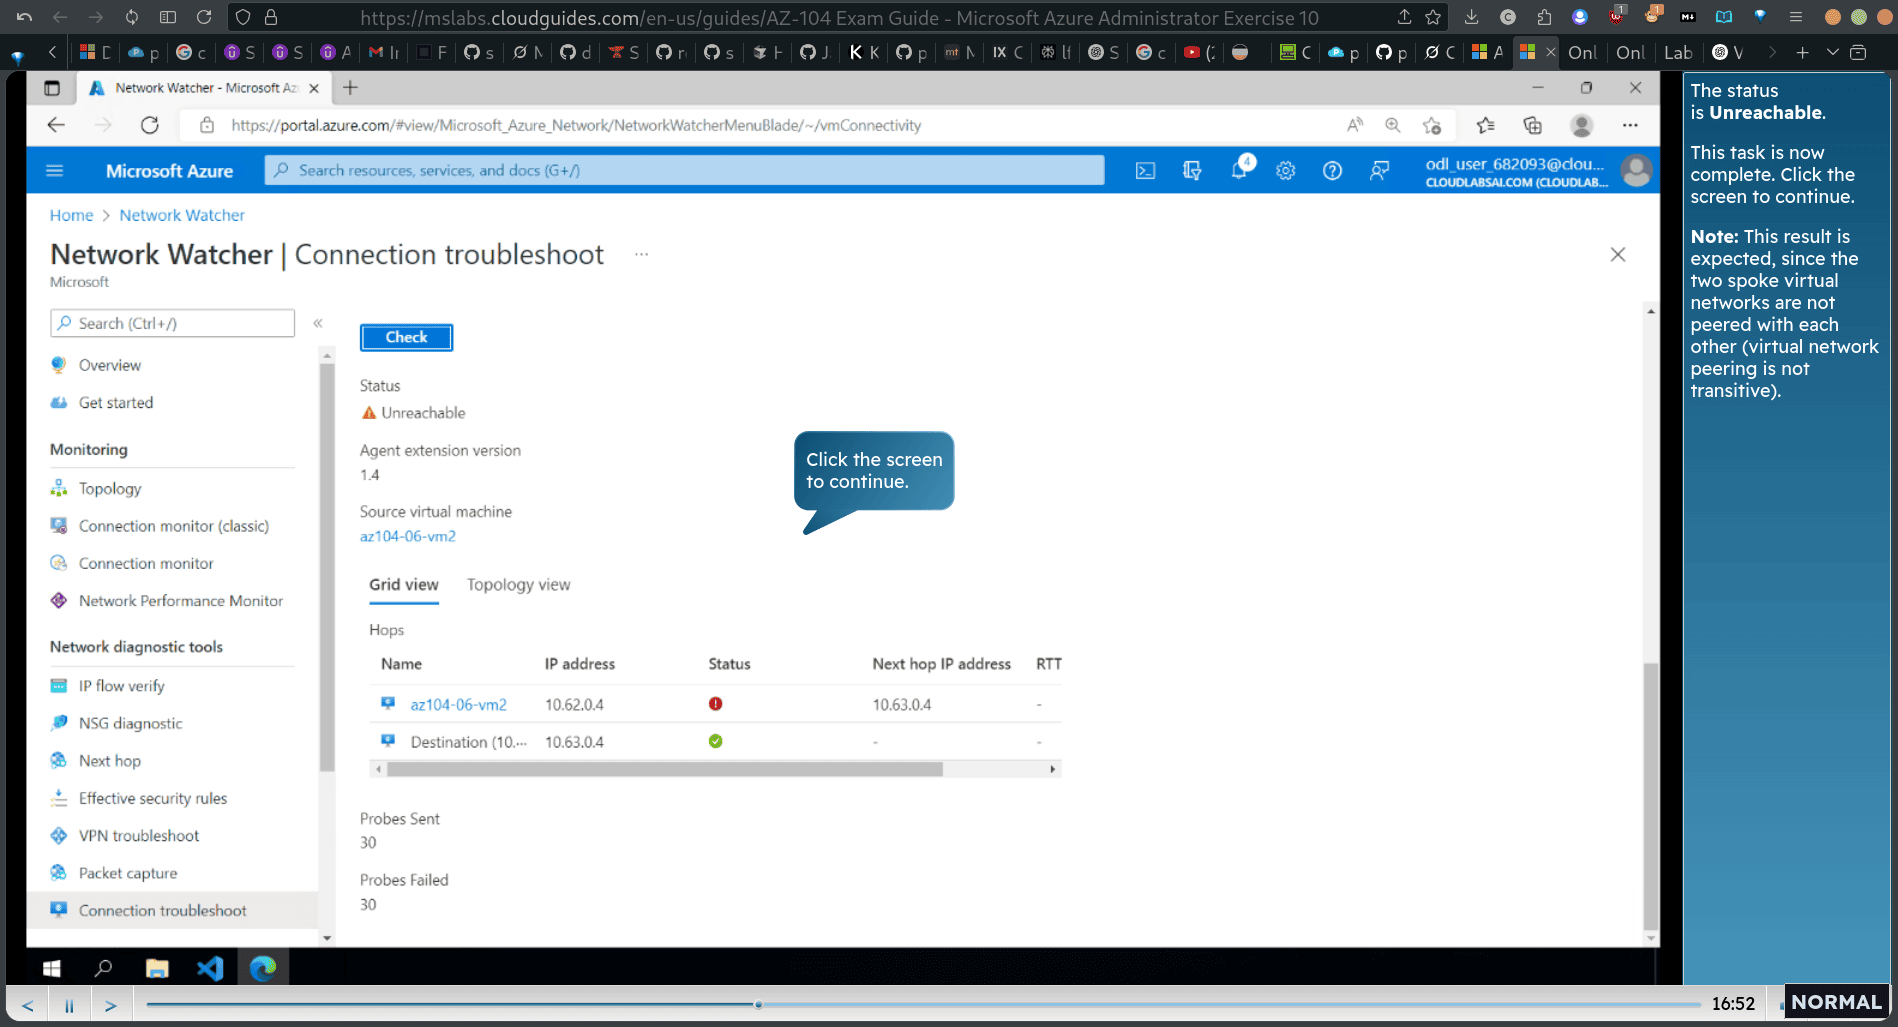This screenshot has height=1027, width=1898.
Task: Open Azure notifications bell
Action: tap(1239, 170)
